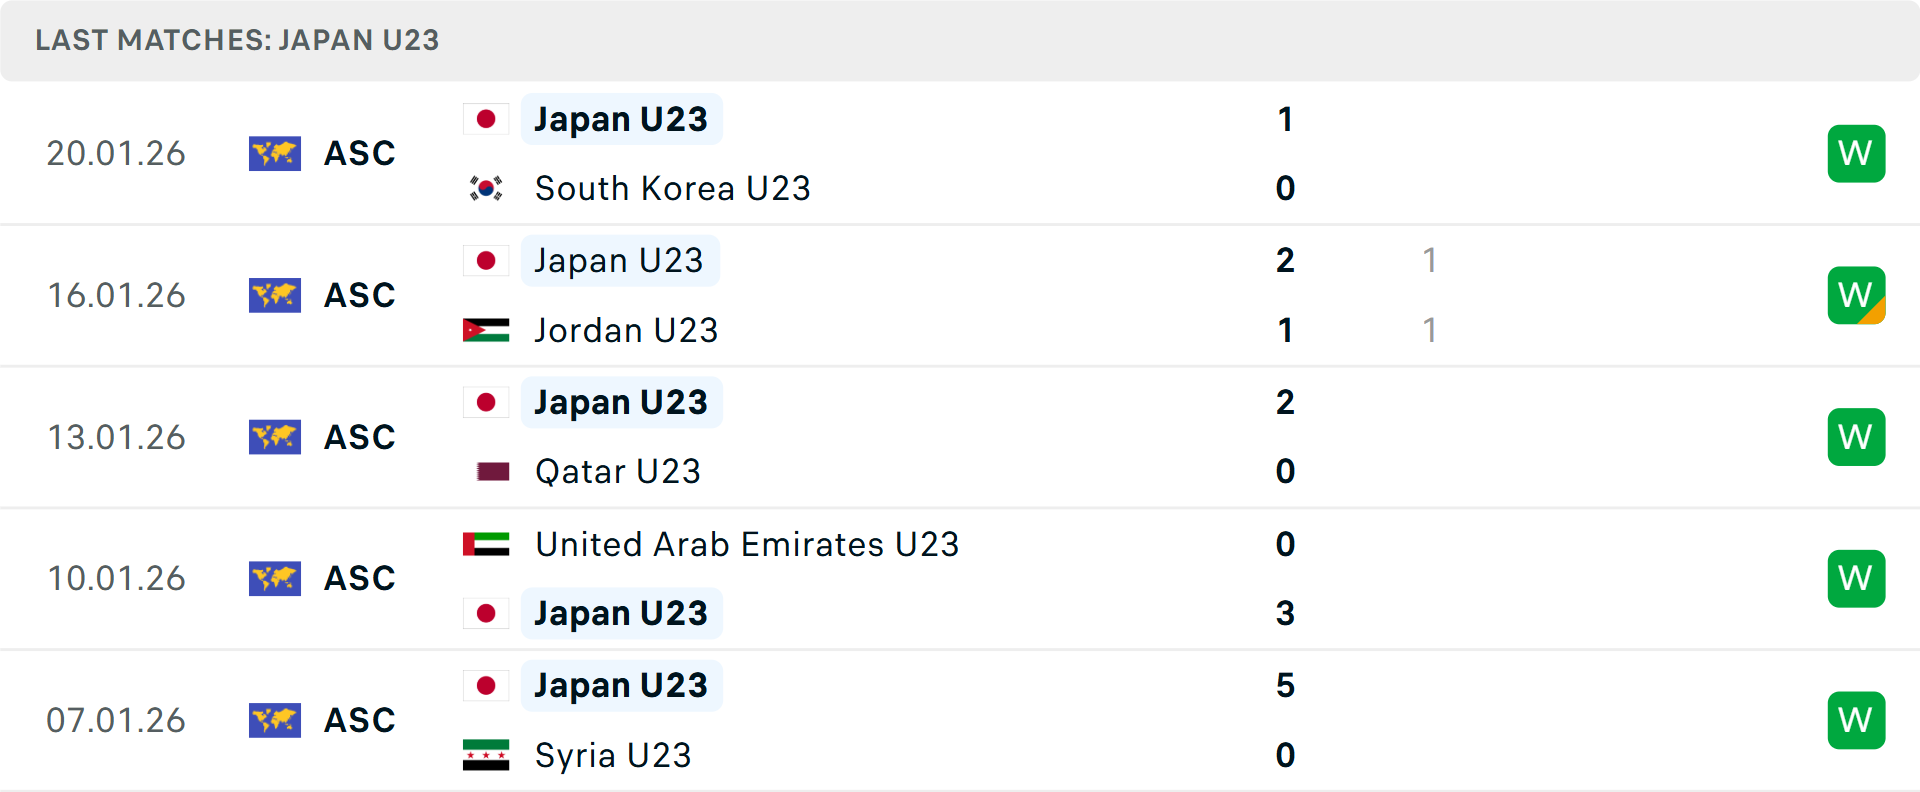Click the win badge with orange corner

1856,296
